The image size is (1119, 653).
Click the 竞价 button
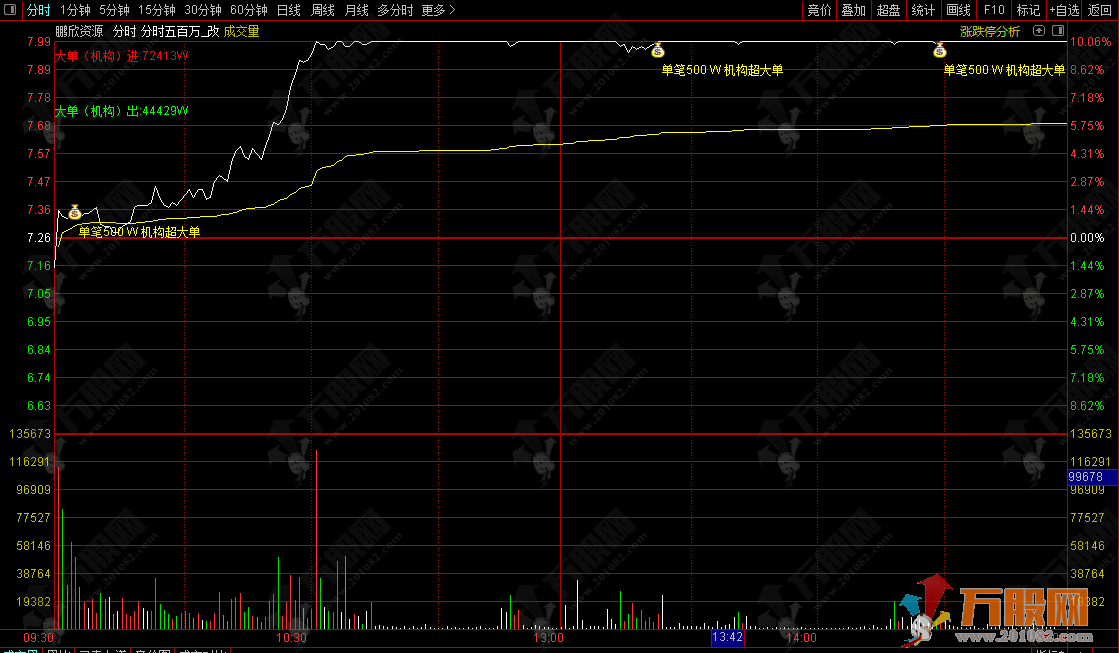click(819, 10)
